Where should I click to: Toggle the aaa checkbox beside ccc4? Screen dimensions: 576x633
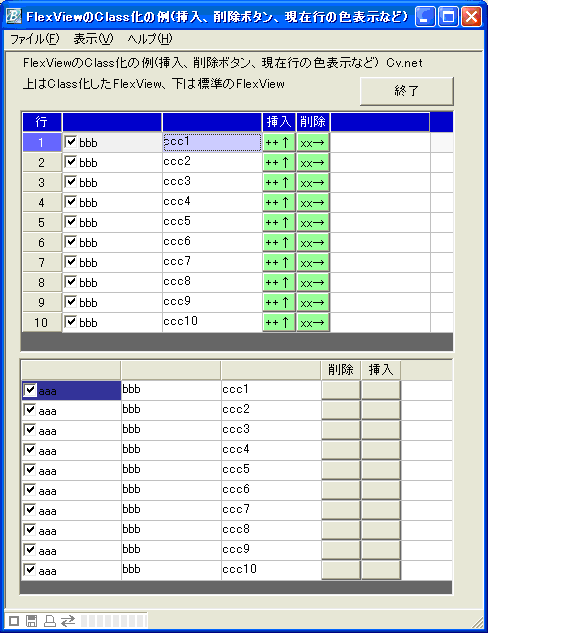click(x=30, y=450)
